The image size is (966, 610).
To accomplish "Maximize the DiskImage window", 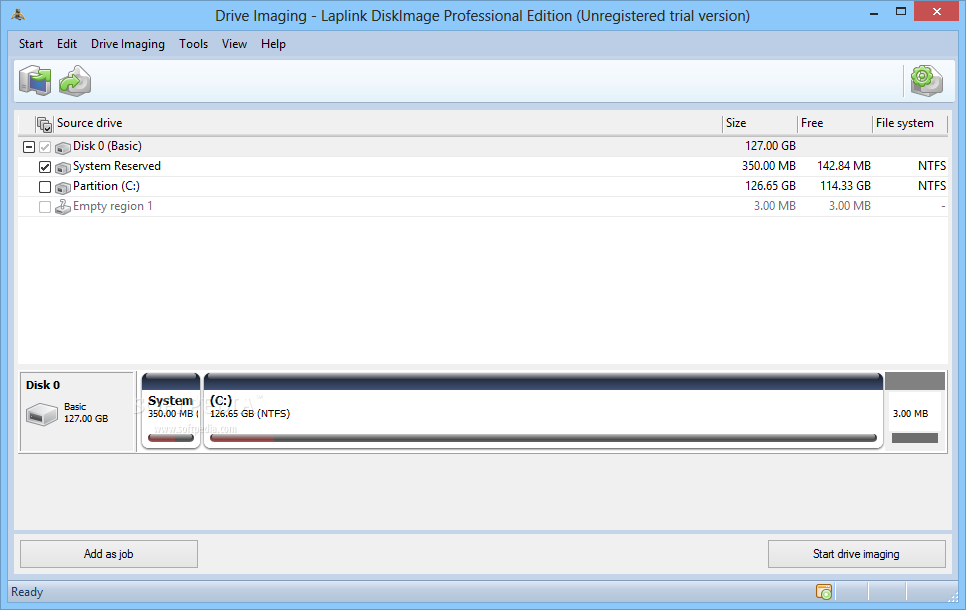I will coord(901,12).
